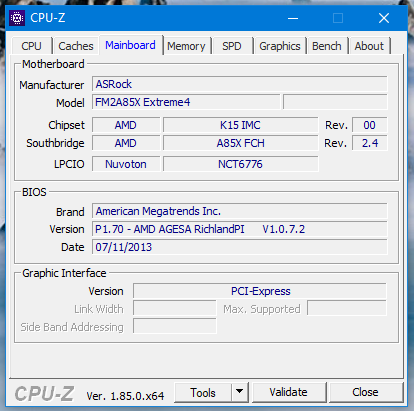Click the chipset revision 00 field
This screenshot has height=411, width=414.
(x=370, y=125)
